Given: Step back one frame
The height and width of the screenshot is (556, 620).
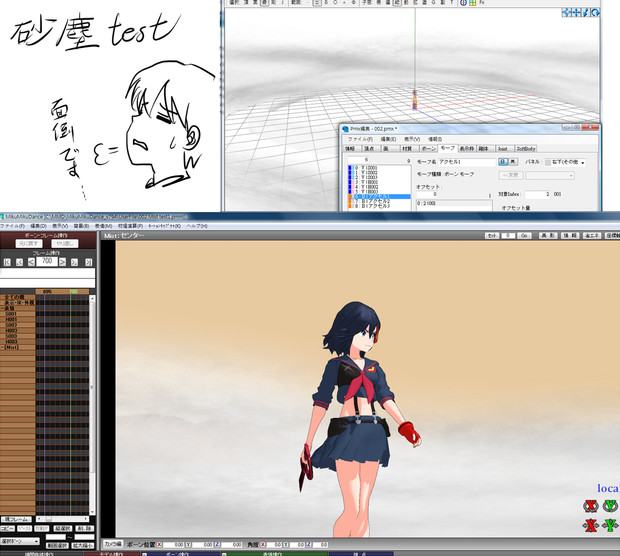Looking at the screenshot, I should click(31, 262).
